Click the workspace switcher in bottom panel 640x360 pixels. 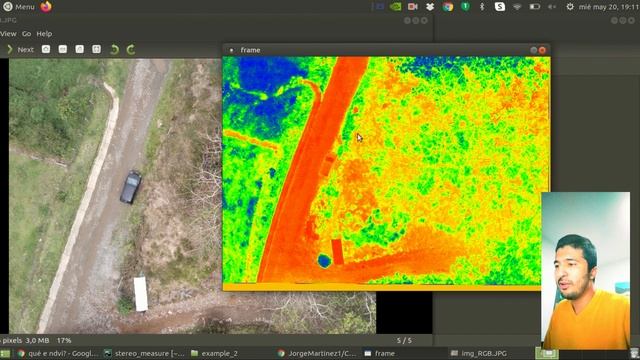click(x=547, y=353)
